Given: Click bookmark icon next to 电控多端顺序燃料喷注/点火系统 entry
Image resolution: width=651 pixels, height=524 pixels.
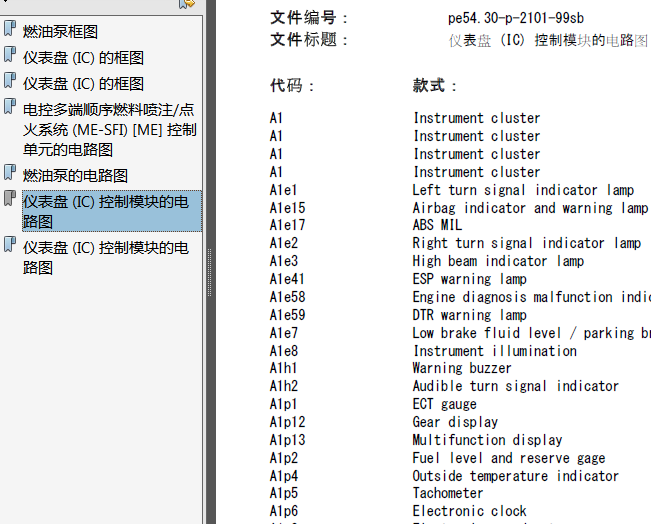Looking at the screenshot, I should click(10, 106).
